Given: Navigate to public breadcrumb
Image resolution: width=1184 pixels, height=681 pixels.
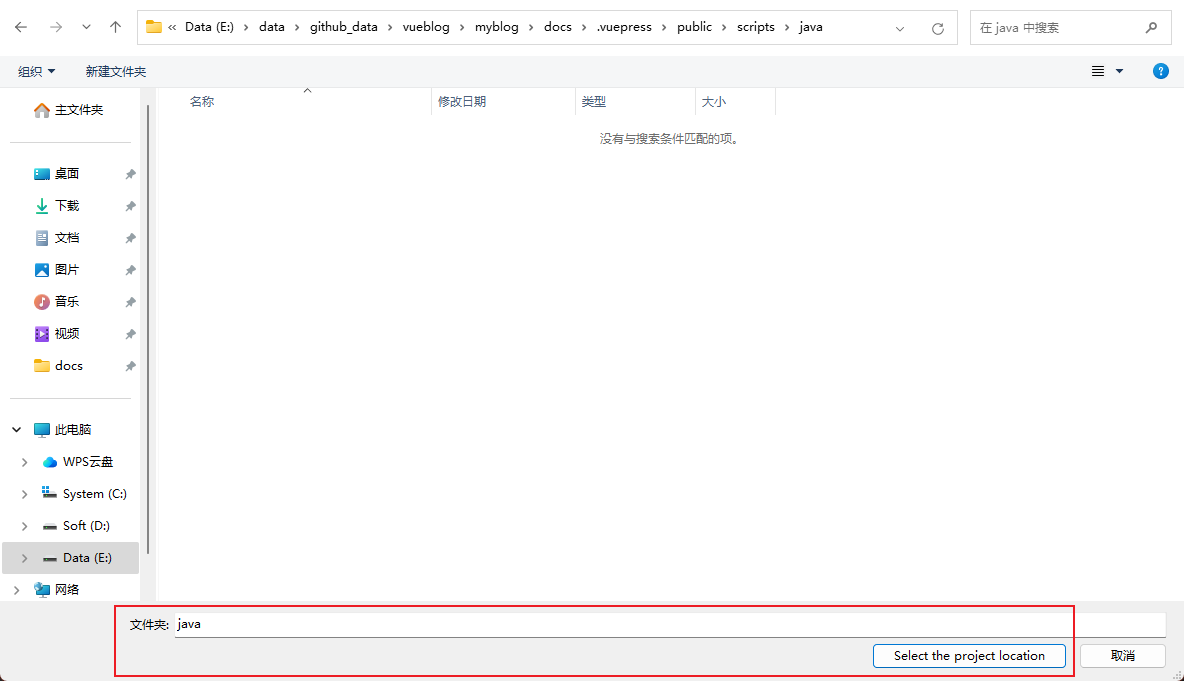Looking at the screenshot, I should pyautogui.click(x=695, y=27).
